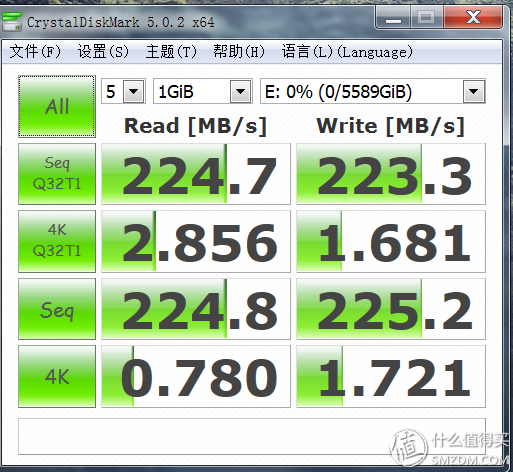
Task: Click 4K read result 0.780
Action: (196, 376)
